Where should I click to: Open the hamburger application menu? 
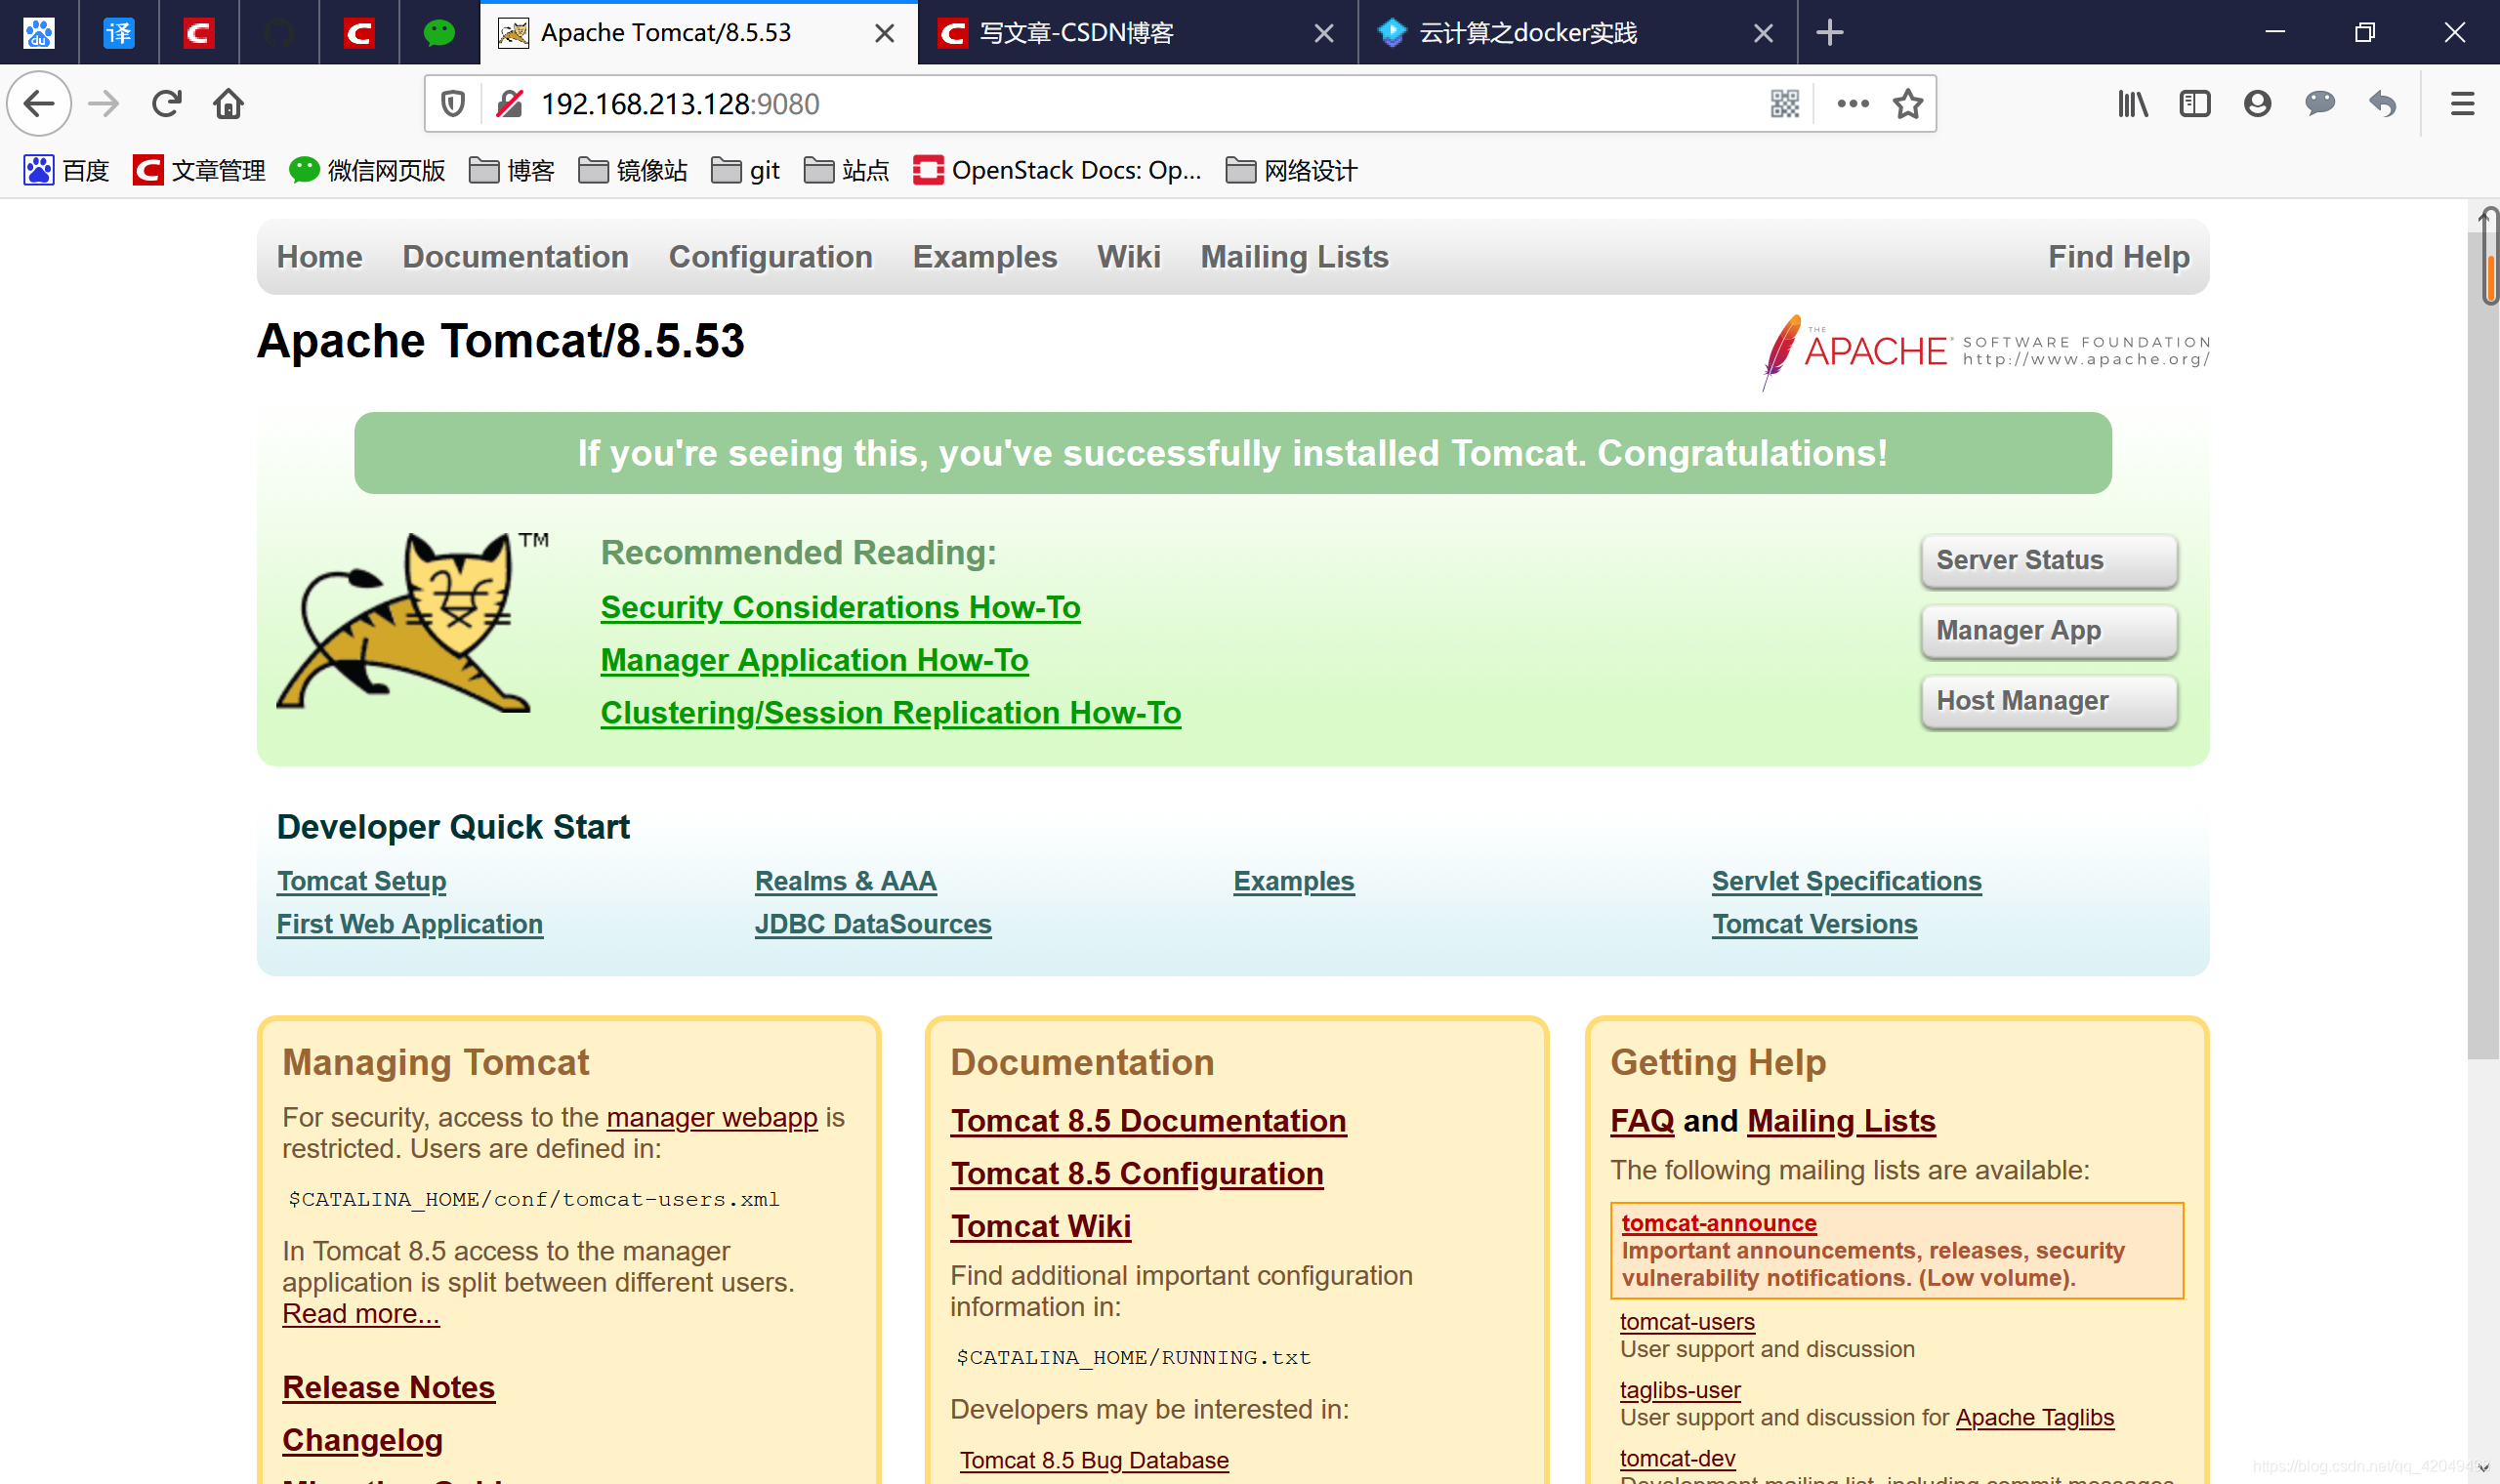click(2462, 104)
